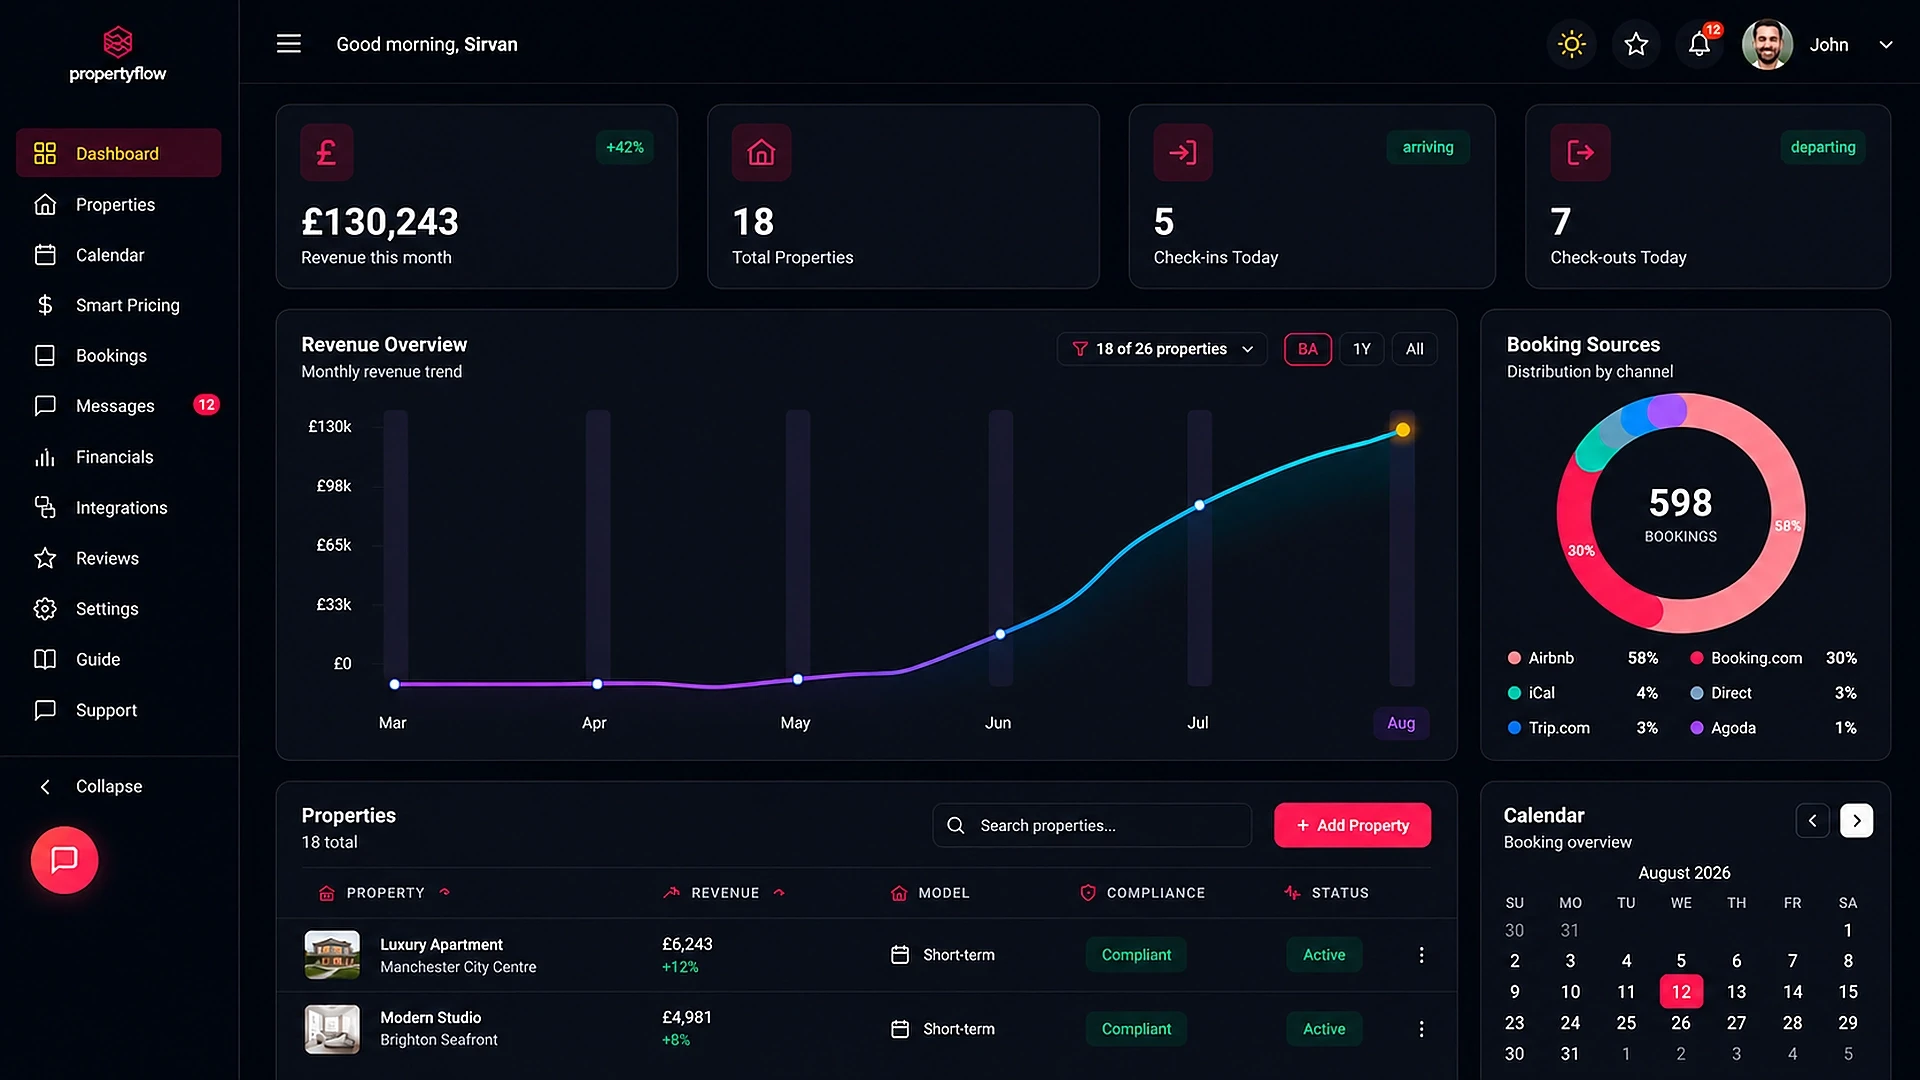Click the Settings gear icon in sidebar
This screenshot has height=1080, width=1920.
[45, 609]
